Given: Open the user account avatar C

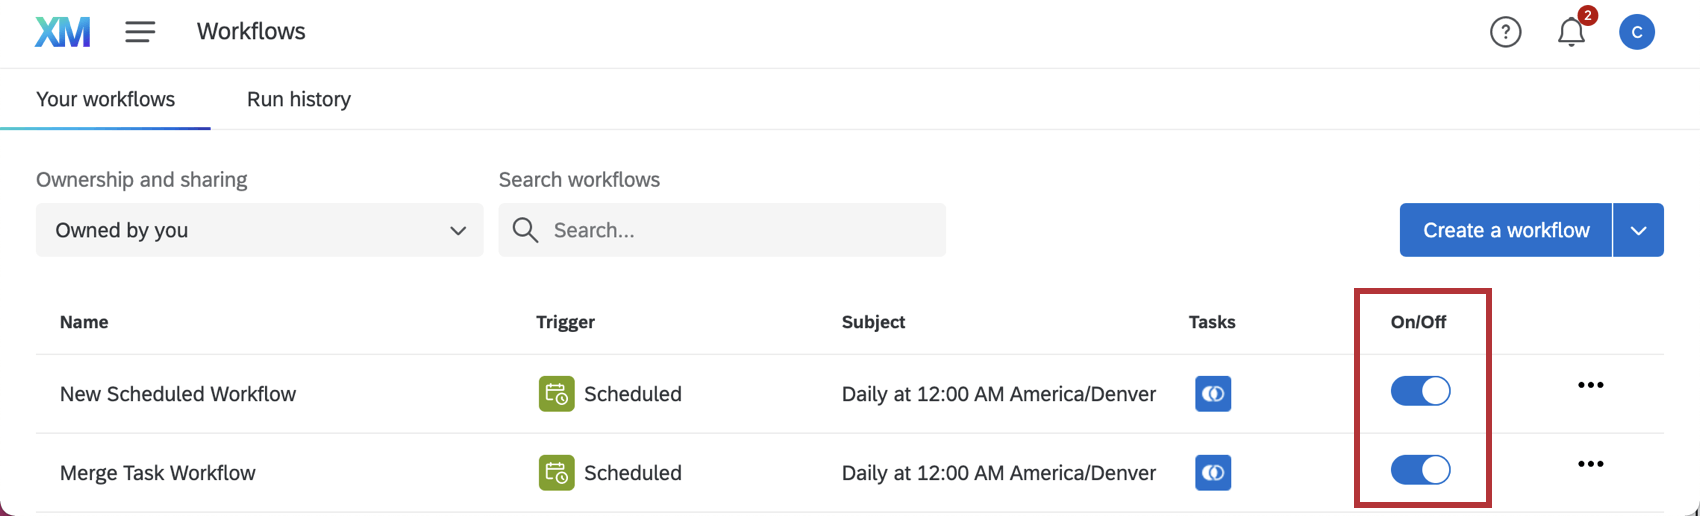Looking at the screenshot, I should (x=1637, y=32).
